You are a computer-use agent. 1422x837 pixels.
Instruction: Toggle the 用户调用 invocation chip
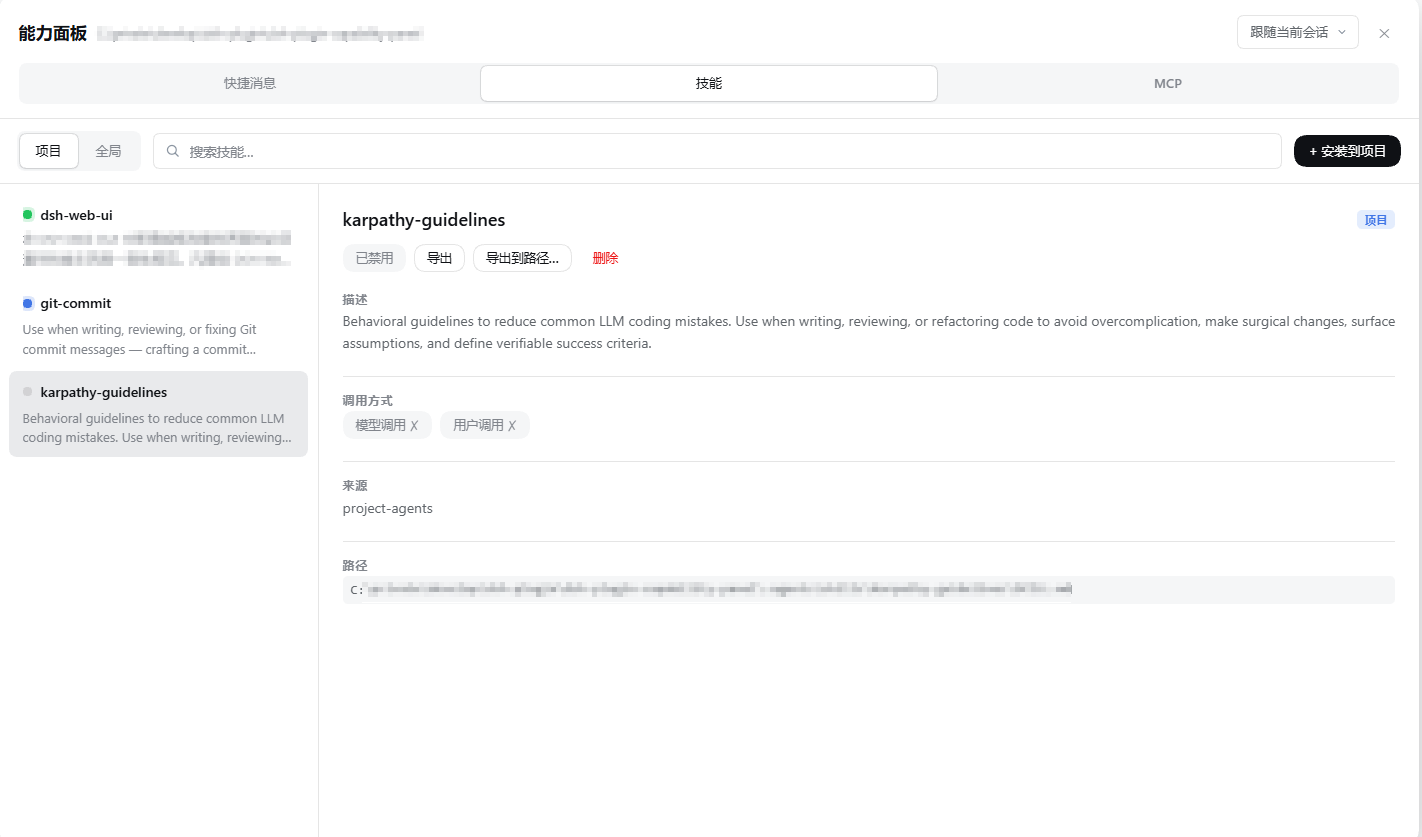484,425
